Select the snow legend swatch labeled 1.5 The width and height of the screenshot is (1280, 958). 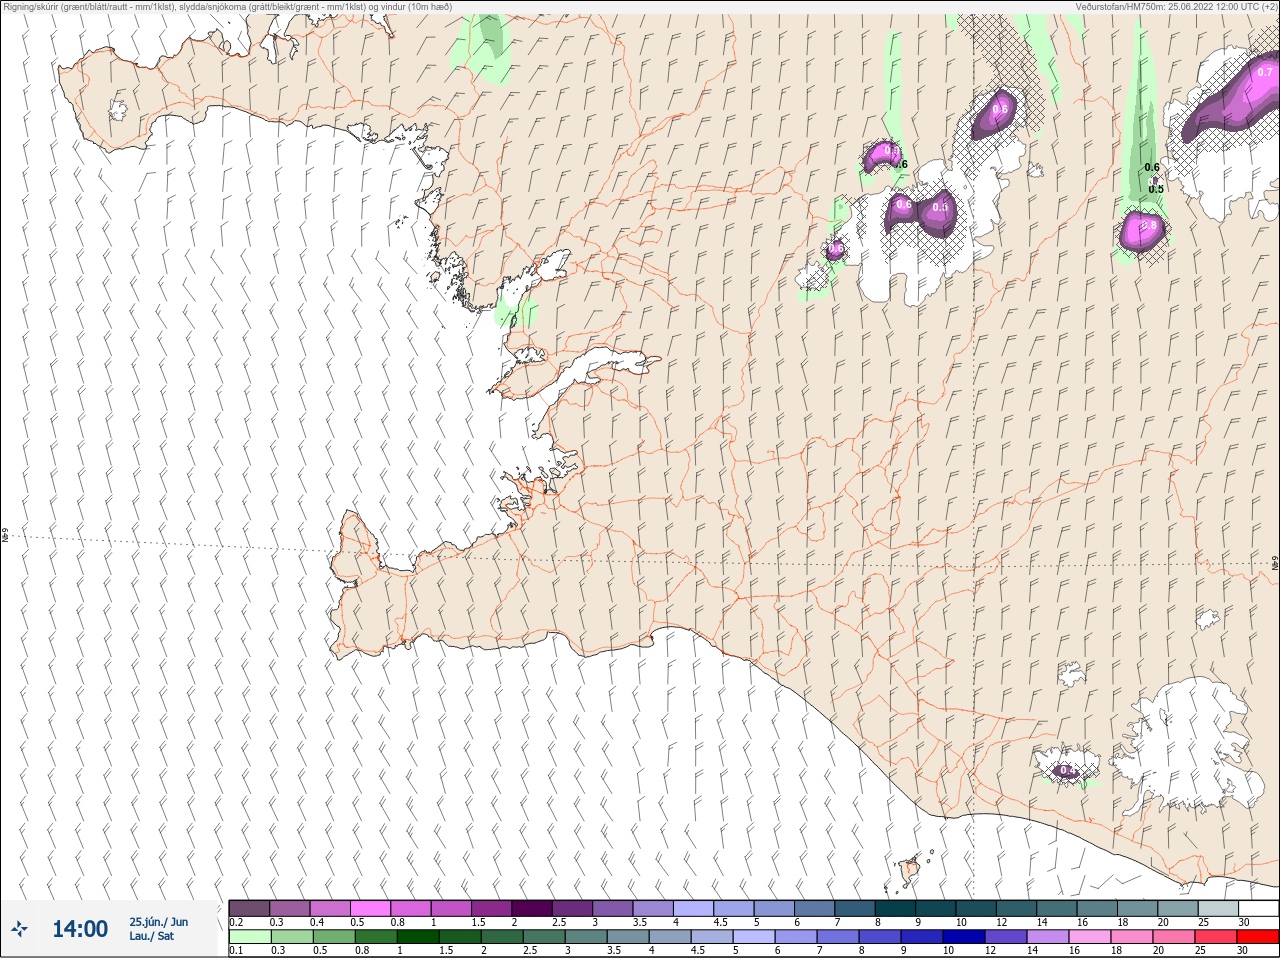pos(491,908)
